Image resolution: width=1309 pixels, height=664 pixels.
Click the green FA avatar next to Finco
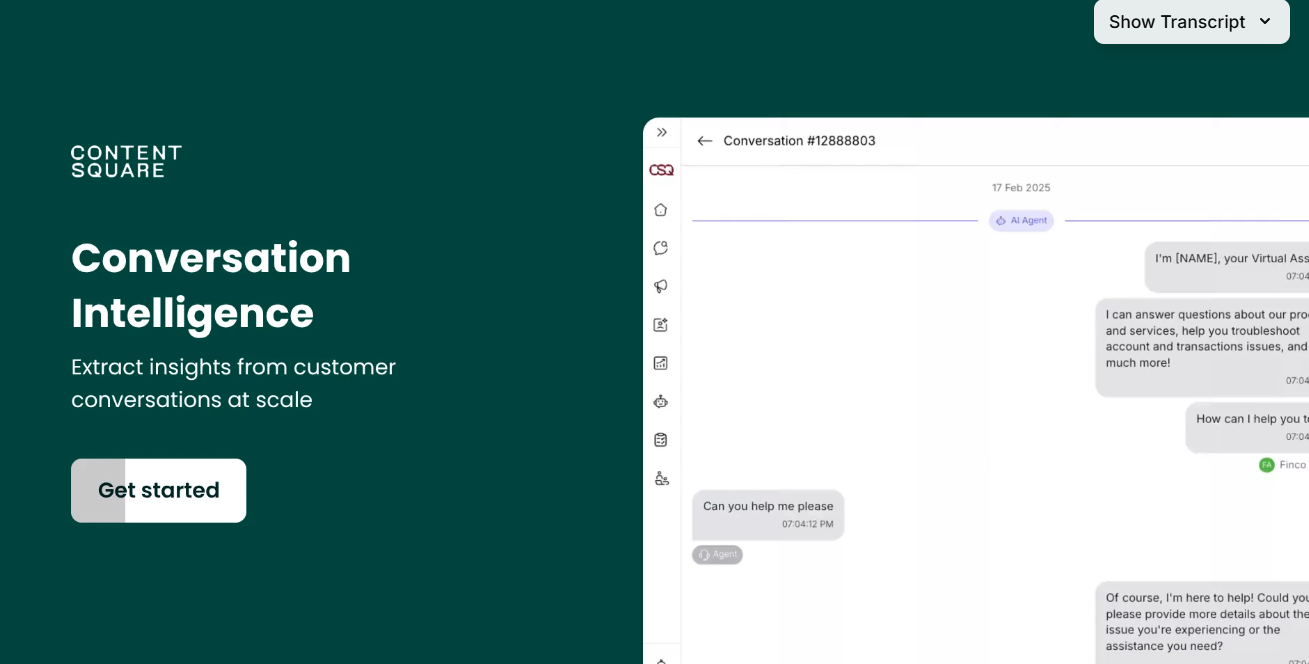pyautogui.click(x=1267, y=465)
